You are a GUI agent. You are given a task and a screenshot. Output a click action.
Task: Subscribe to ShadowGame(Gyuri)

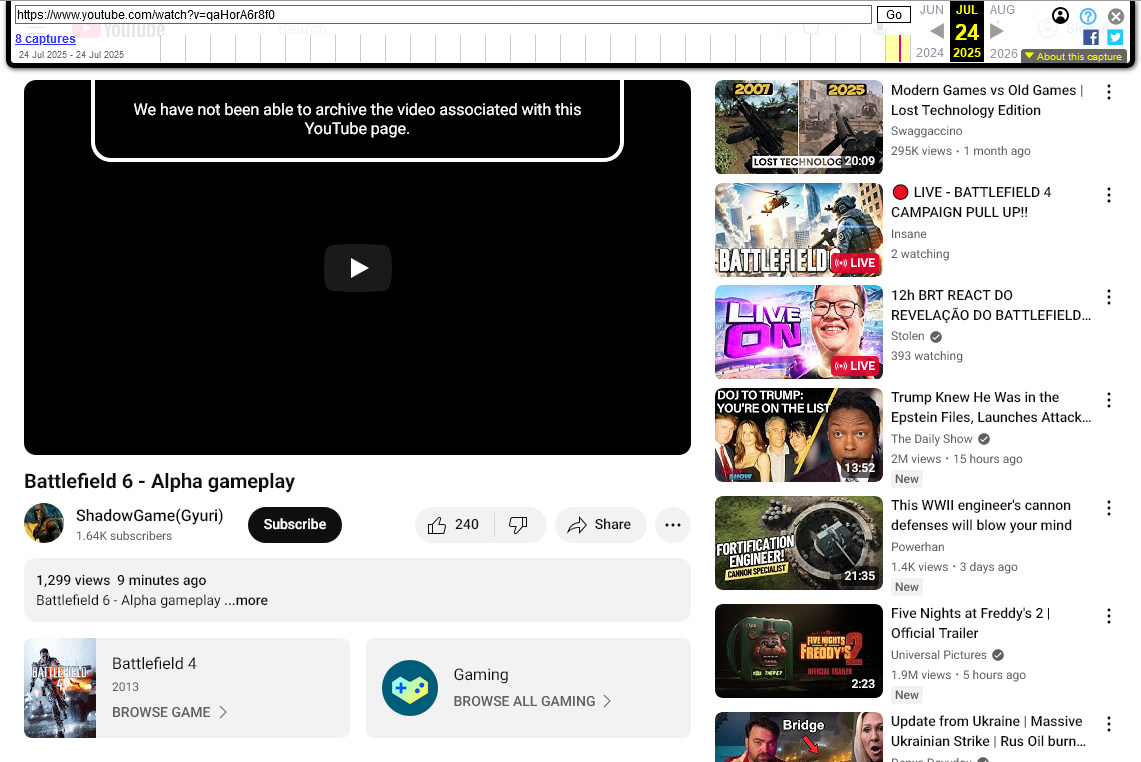pos(295,525)
